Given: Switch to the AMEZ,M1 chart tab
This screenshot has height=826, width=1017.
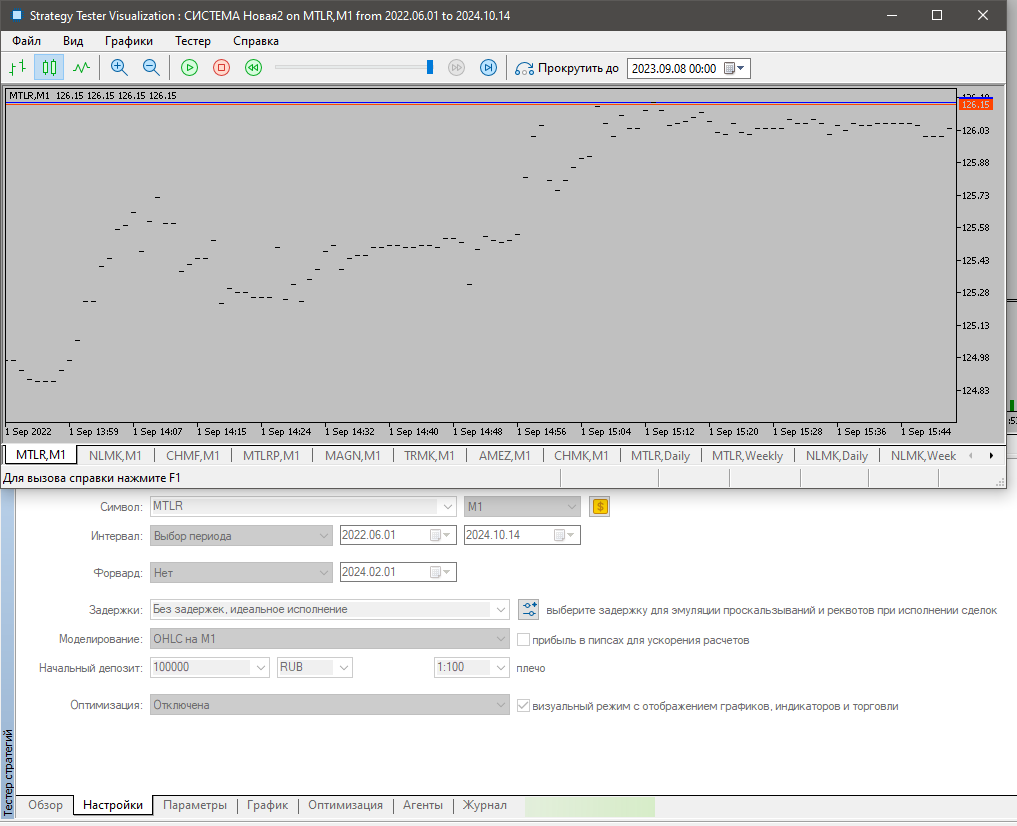Looking at the screenshot, I should click(x=505, y=456).
